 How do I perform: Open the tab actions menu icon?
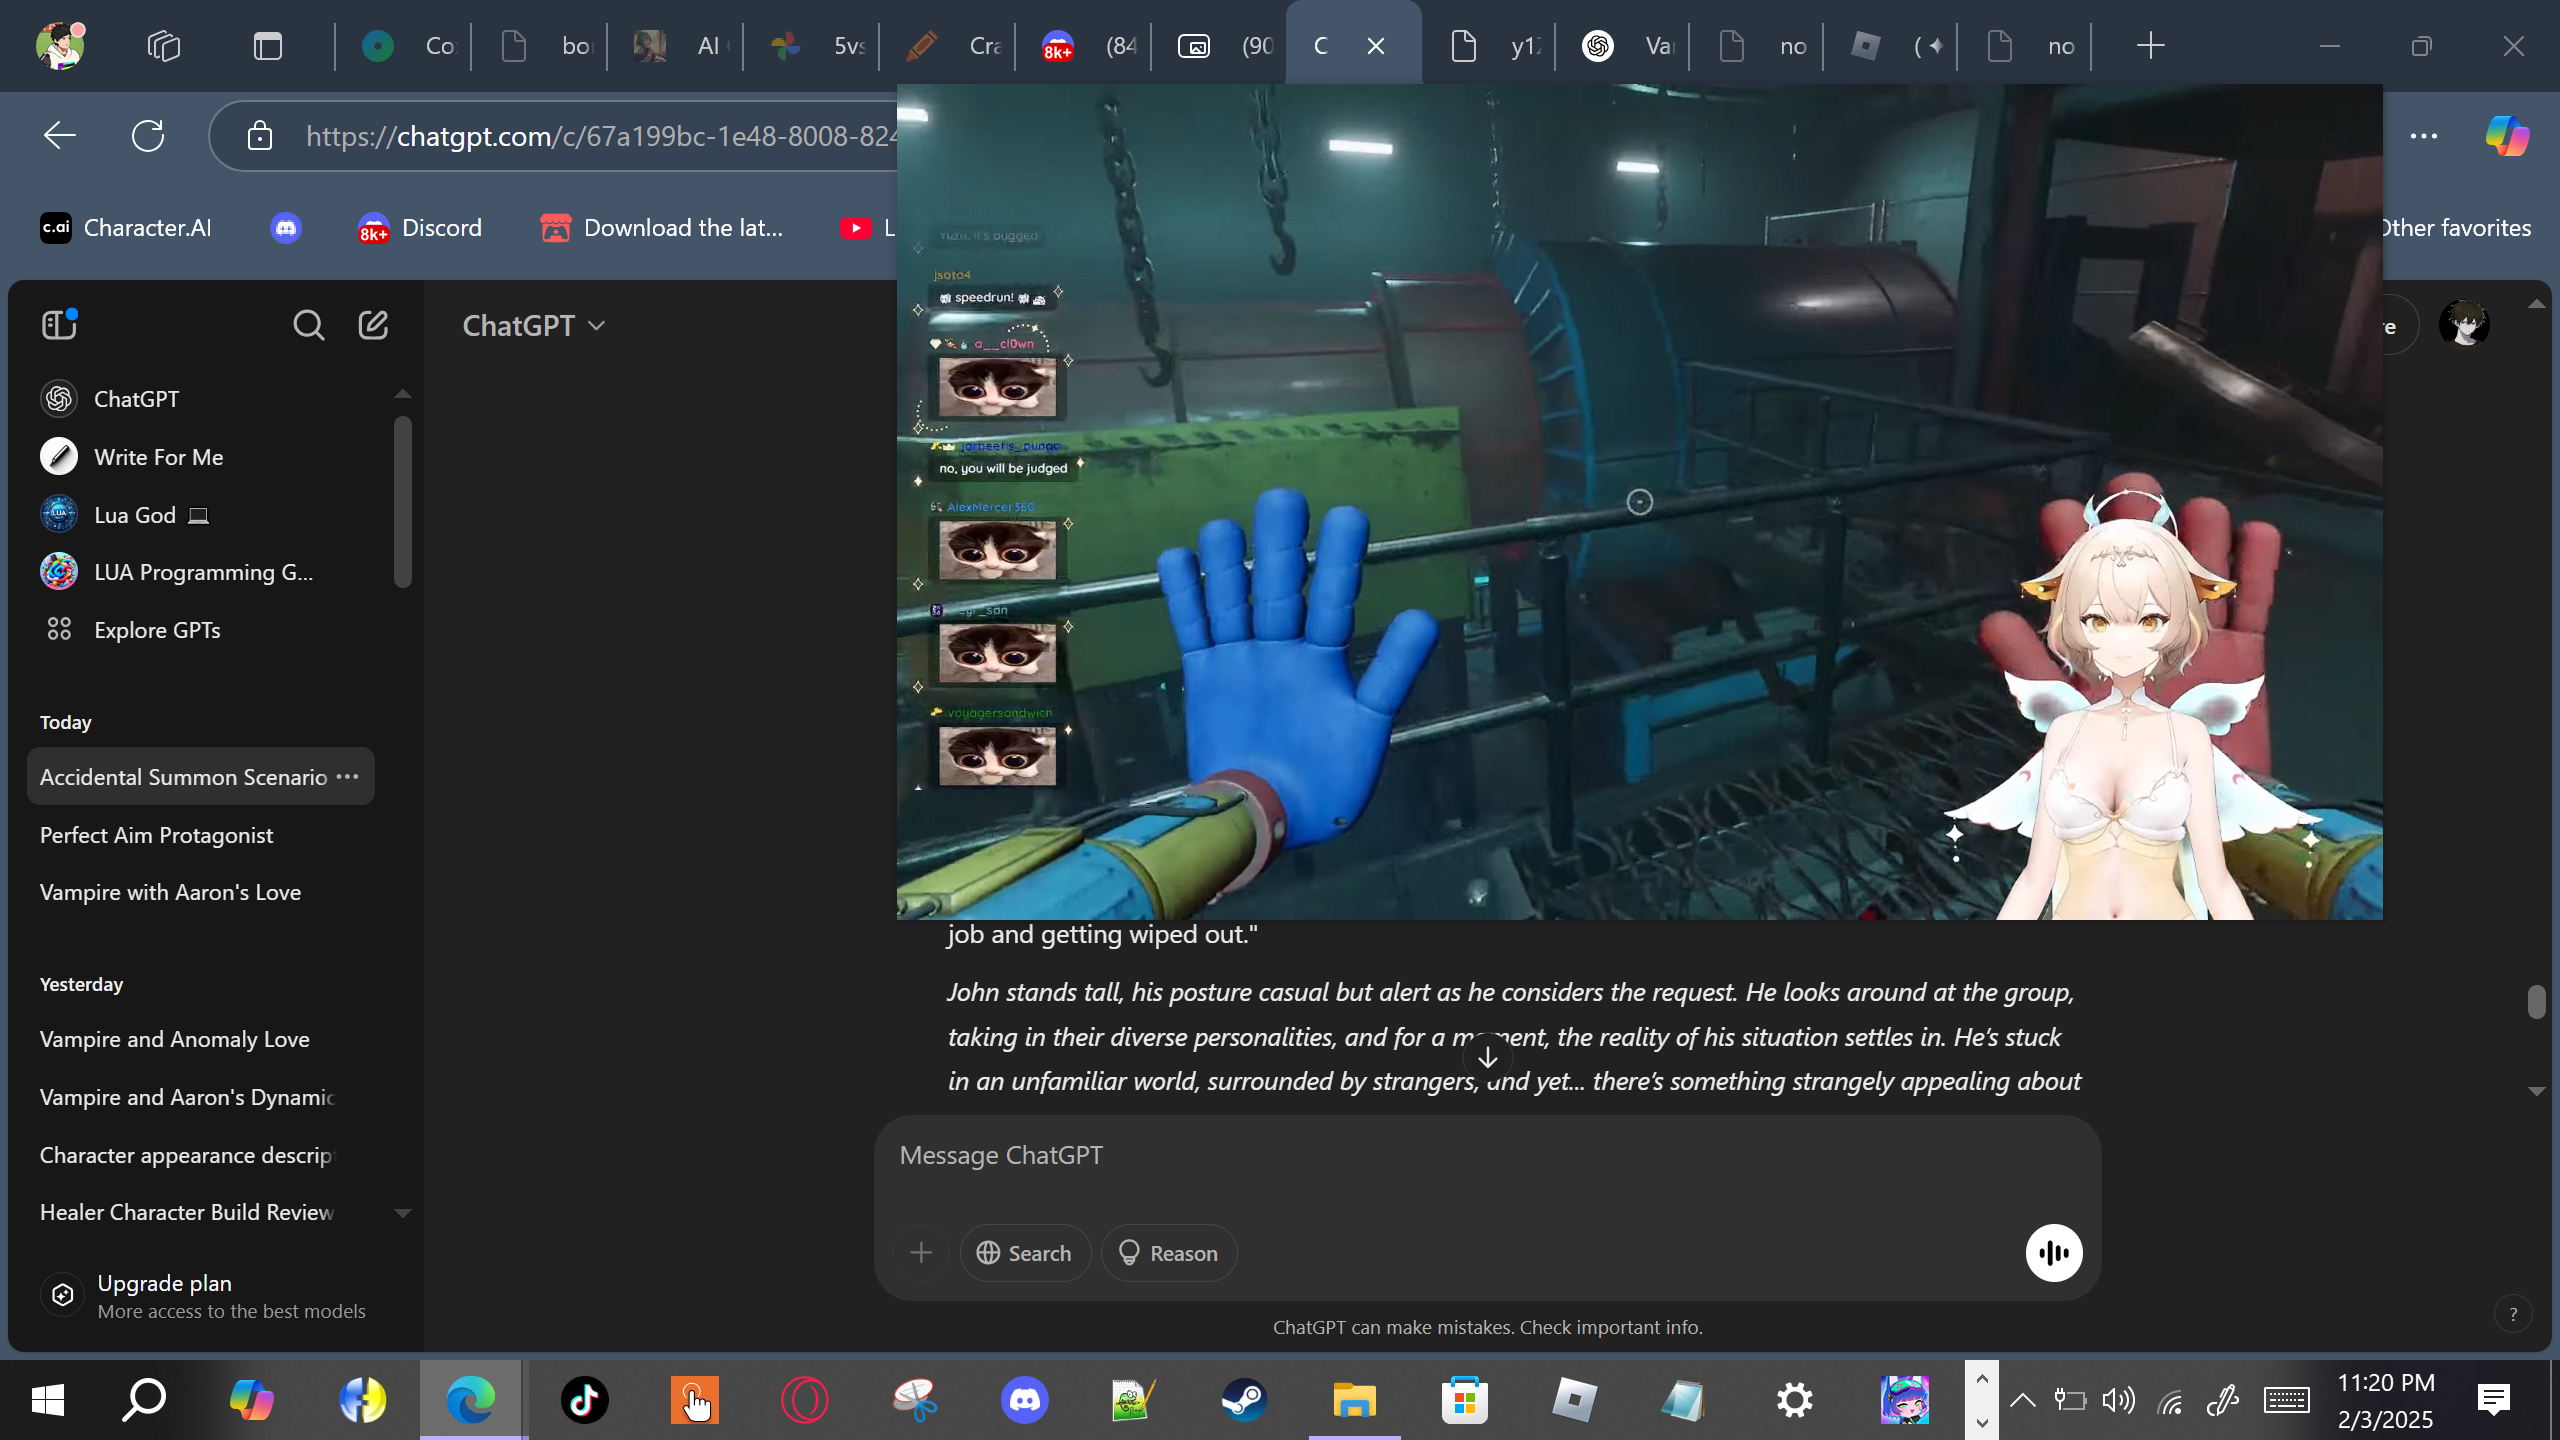pyautogui.click(x=268, y=46)
